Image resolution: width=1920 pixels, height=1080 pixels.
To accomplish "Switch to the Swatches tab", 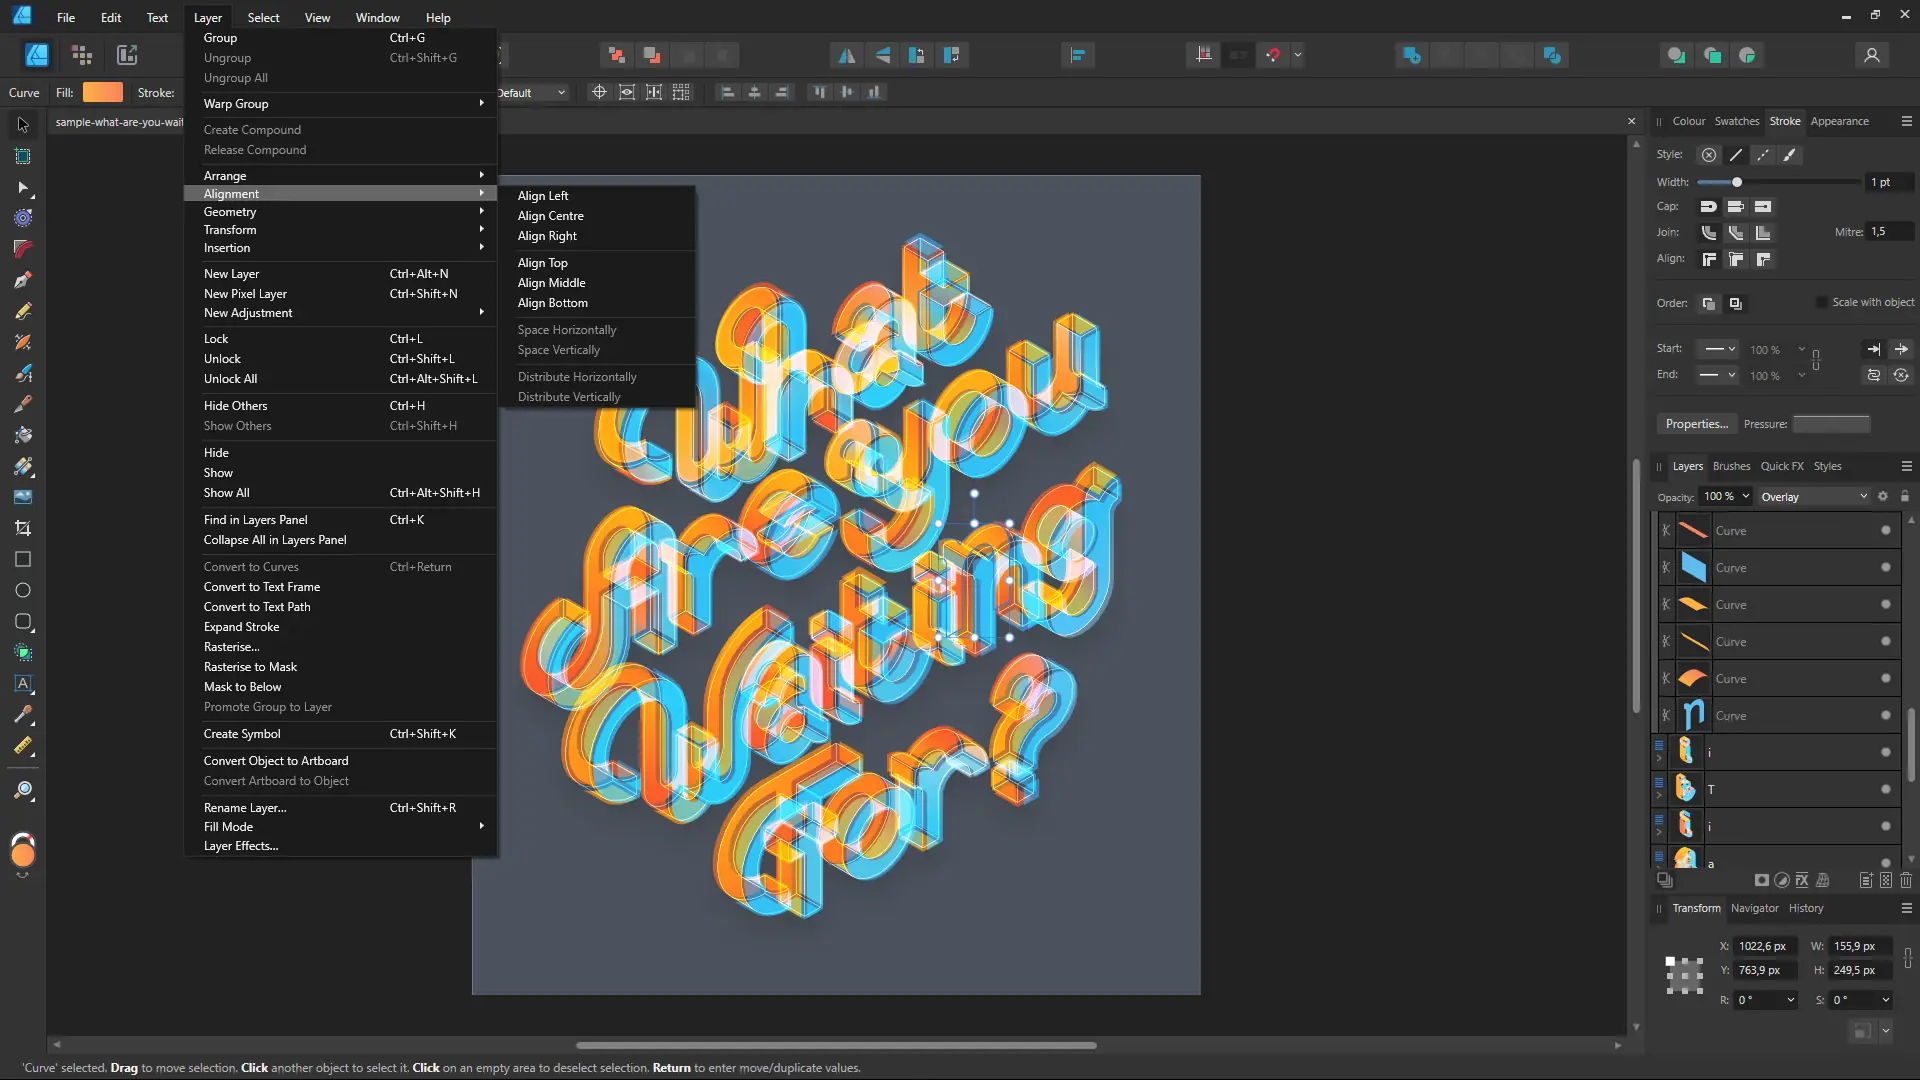I will [x=1736, y=121].
